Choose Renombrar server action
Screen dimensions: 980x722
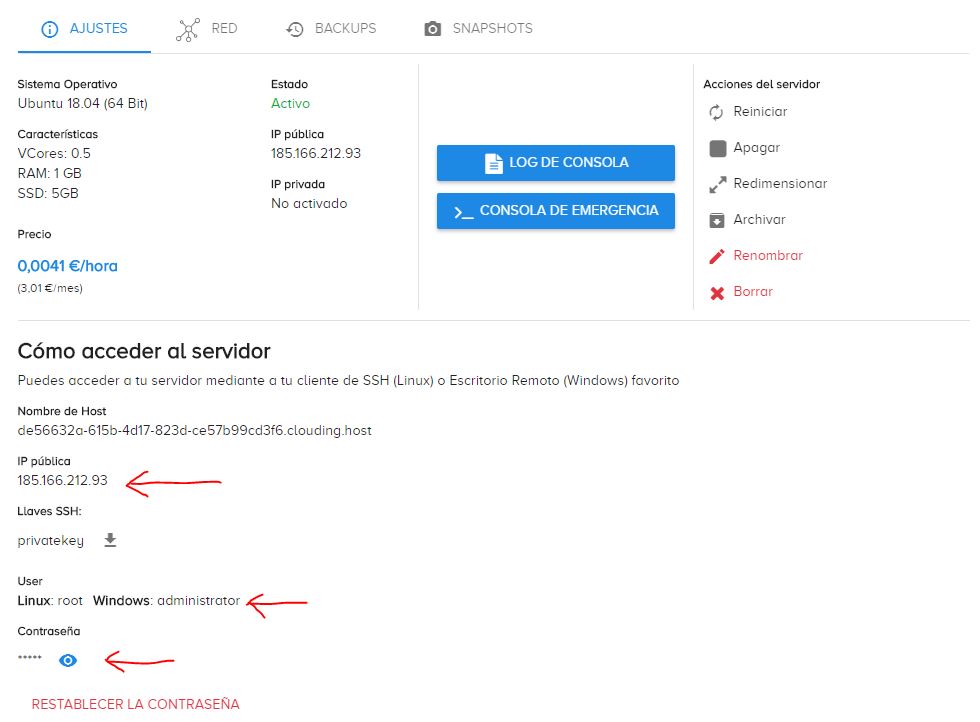tap(768, 256)
